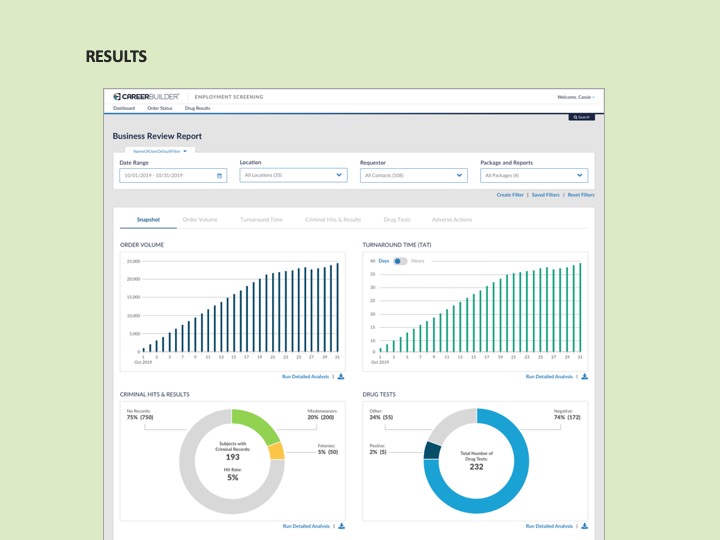Screen dimensions: 720x540
Task: Select the Snapshot tab
Action: pos(148,219)
